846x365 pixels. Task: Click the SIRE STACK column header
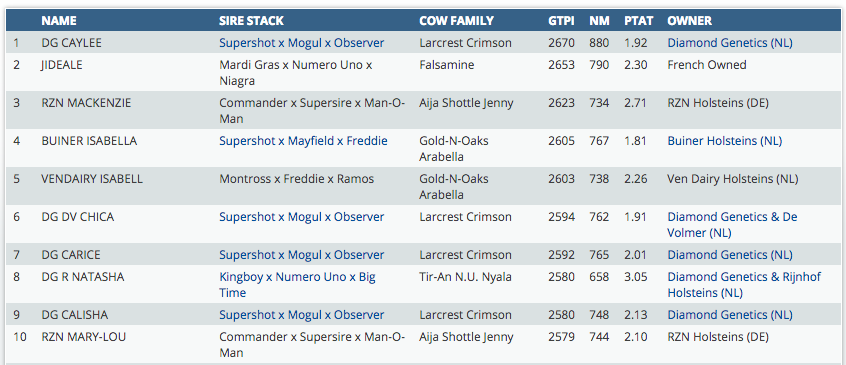click(251, 21)
